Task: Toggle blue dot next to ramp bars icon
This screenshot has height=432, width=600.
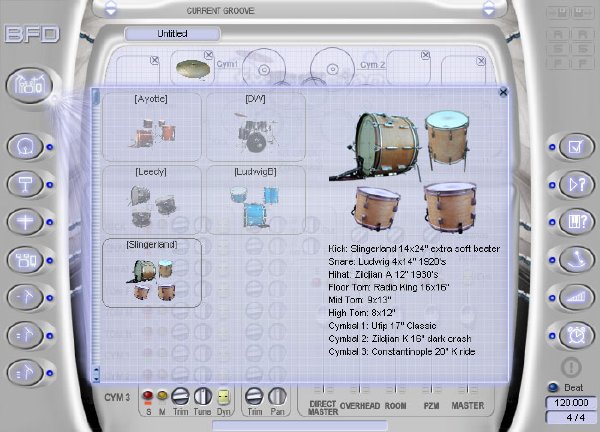Action: coord(552,298)
